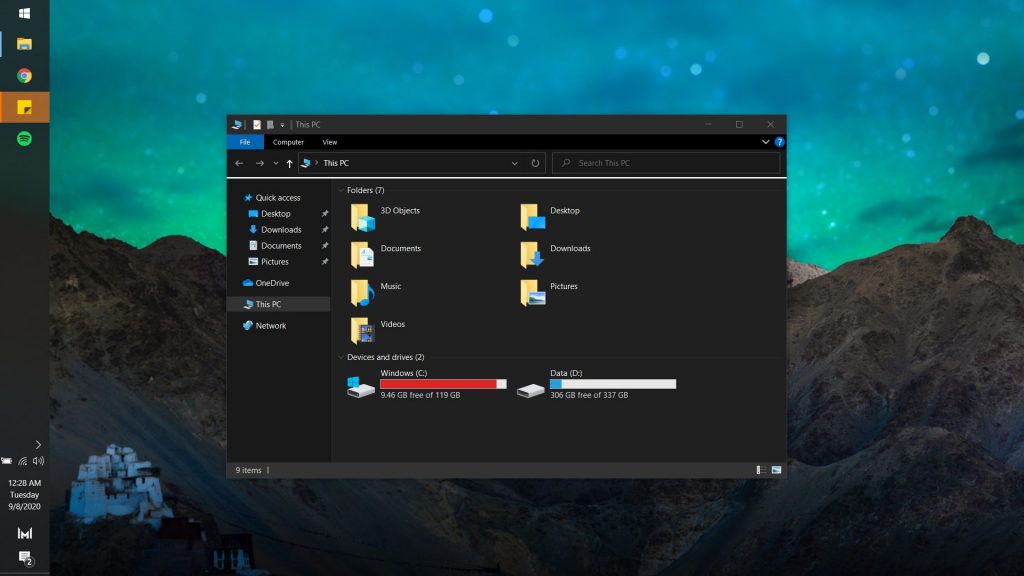Viewport: 1024px width, 576px height.
Task: Select the Downloads folder icon in Folders
Action: tap(532, 255)
